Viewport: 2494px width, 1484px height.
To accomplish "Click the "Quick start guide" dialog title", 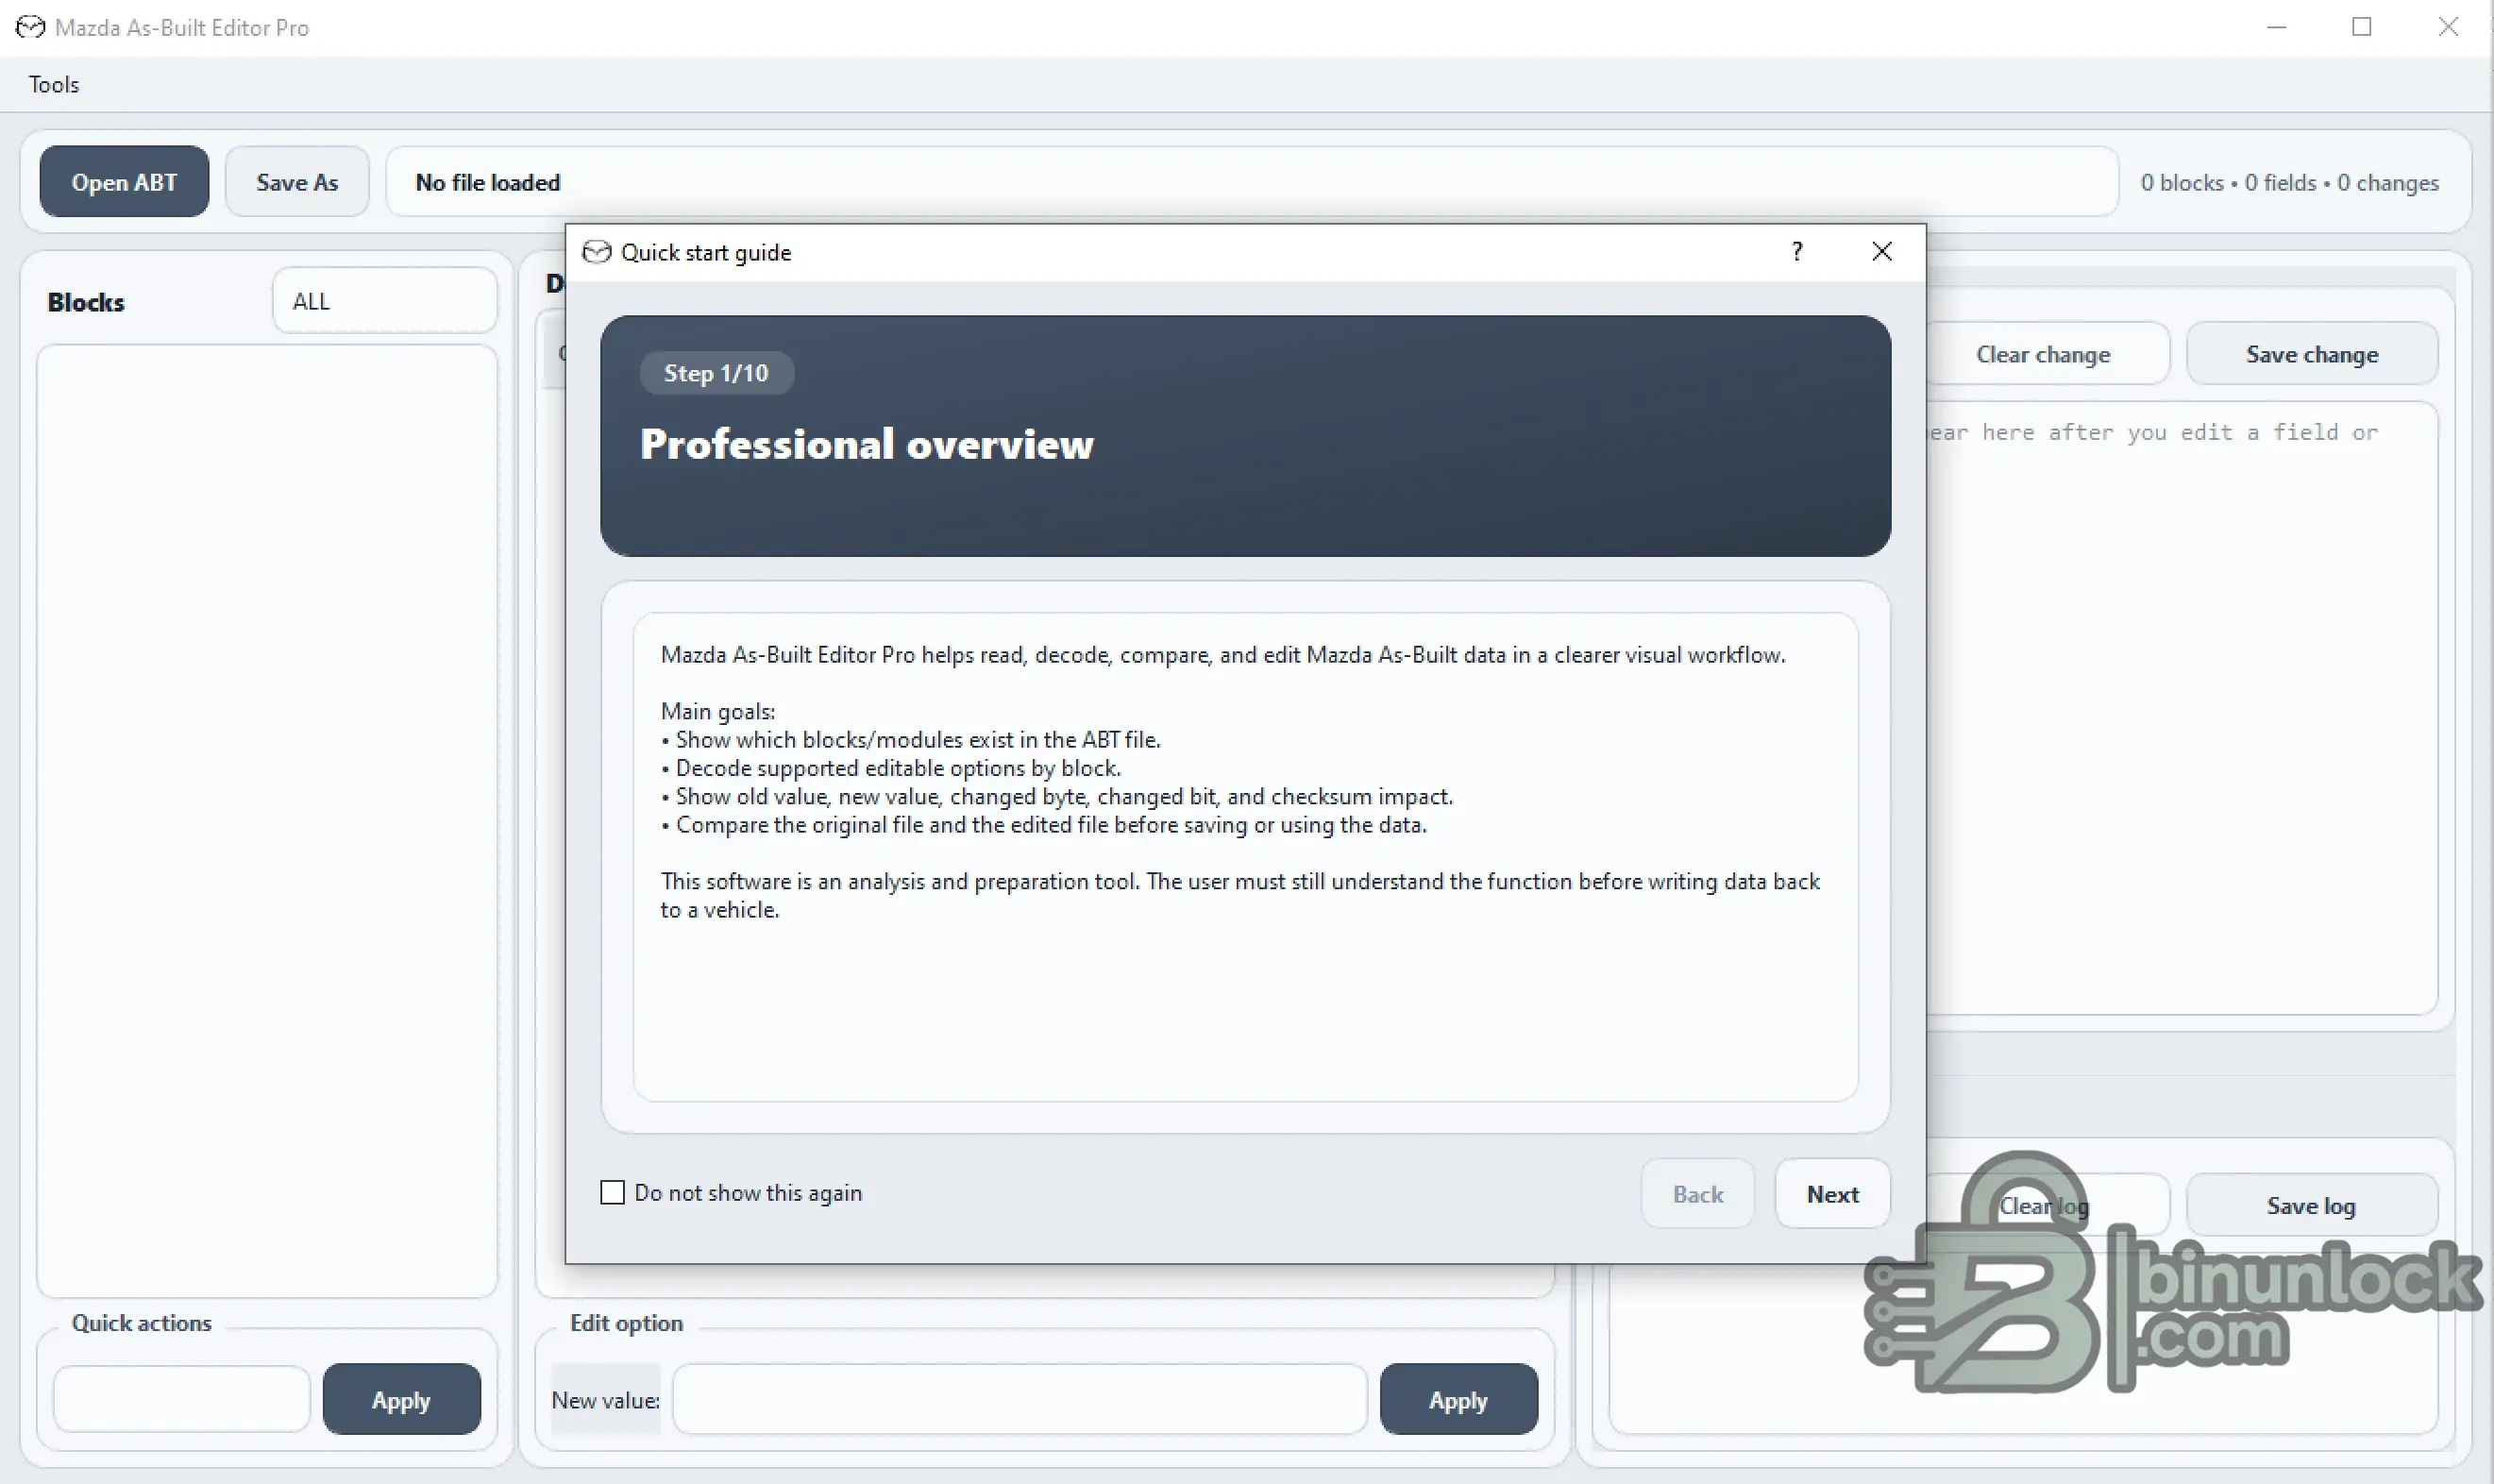I will [x=706, y=252].
